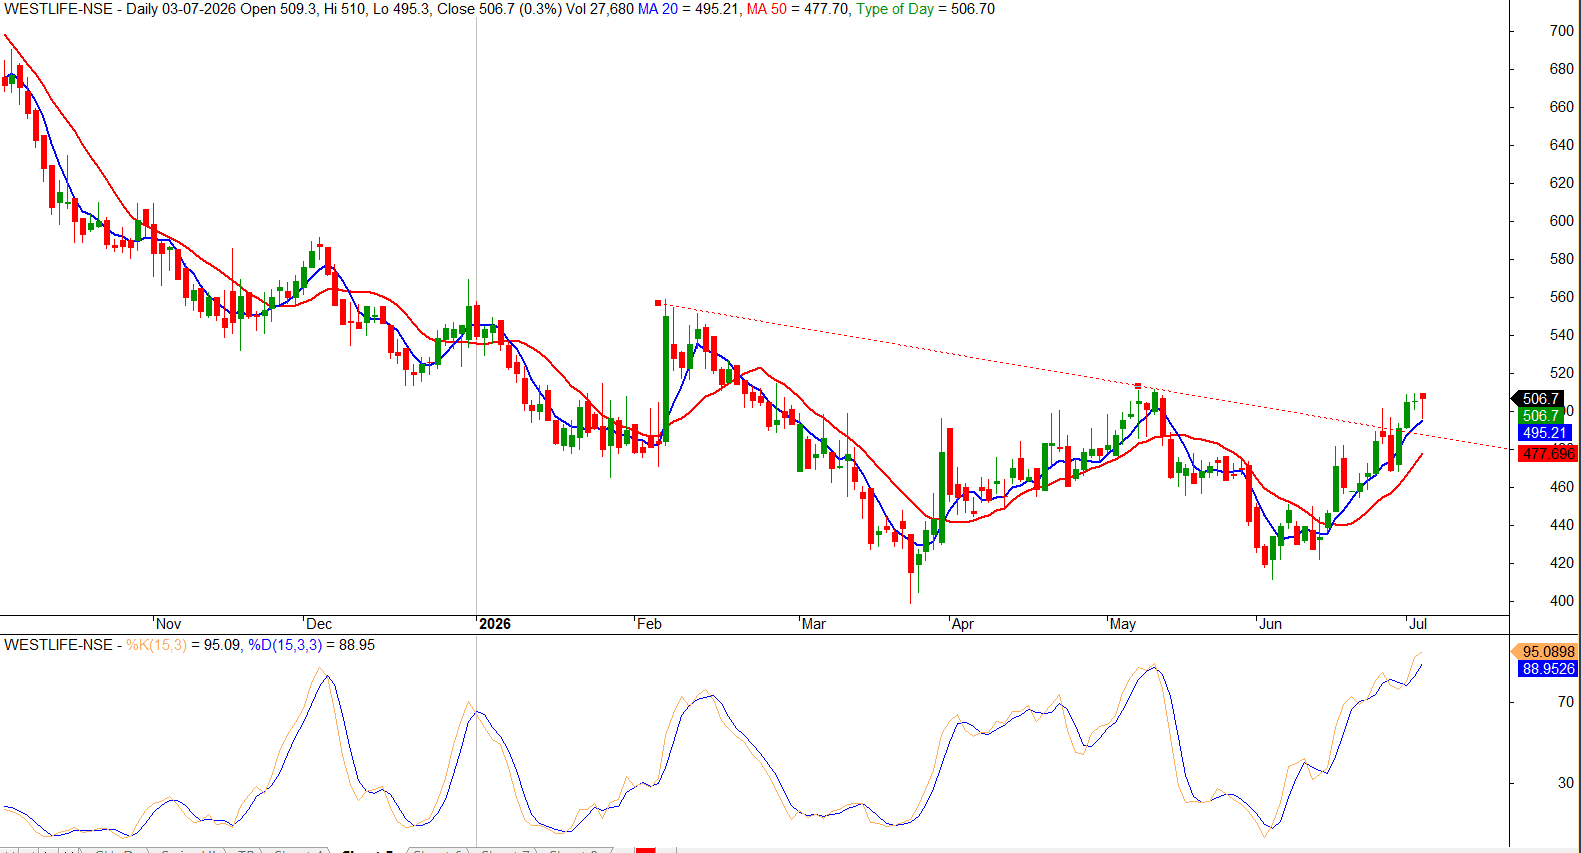Click the Jul label on the time axis
The width and height of the screenshot is (1581, 853).
point(1418,624)
